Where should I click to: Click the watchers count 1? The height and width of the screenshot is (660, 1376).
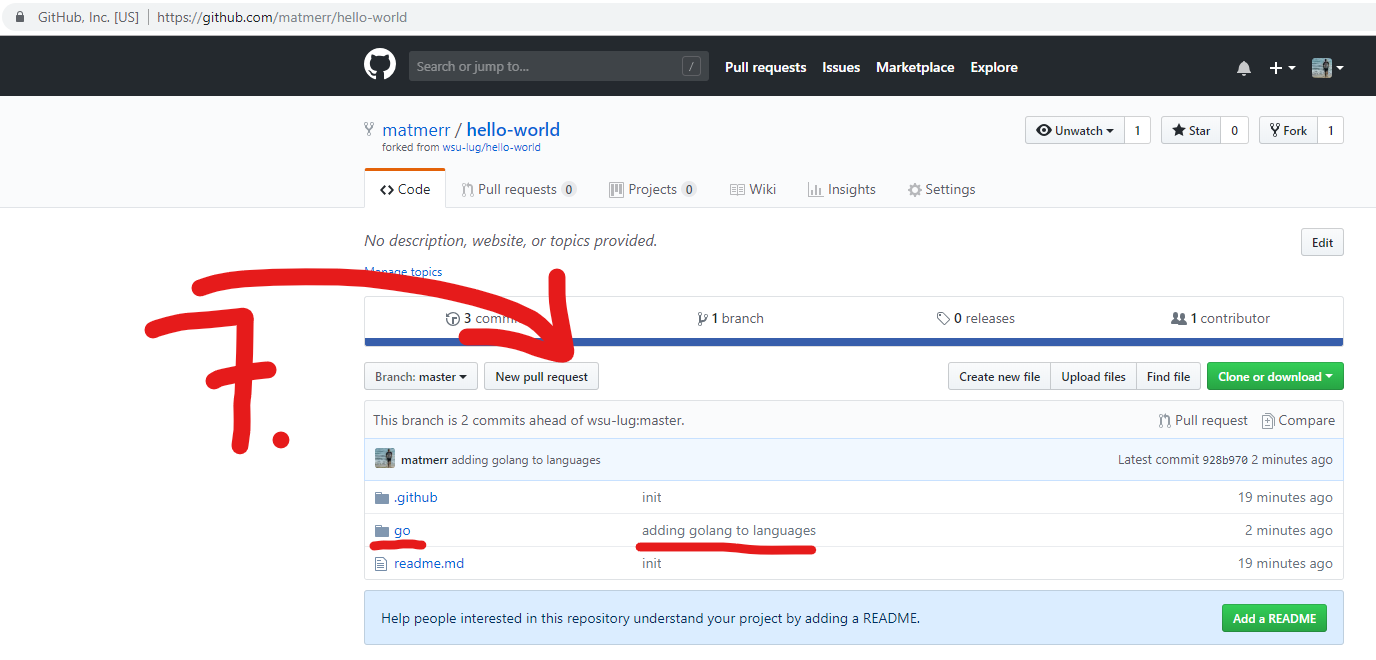(x=1137, y=130)
